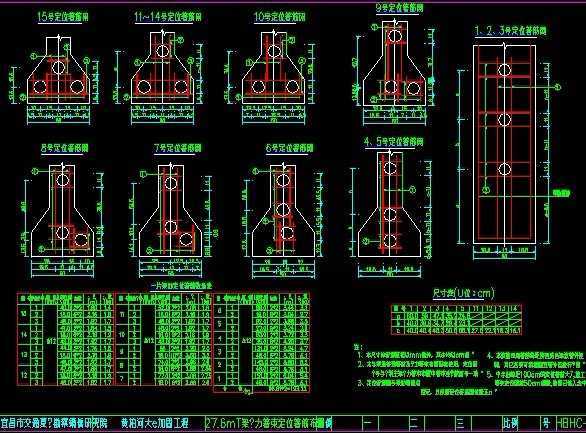Viewport: 586px width, 433px height.
Task: Select the 11~14号 beam cross-section drawing
Action: [163, 68]
